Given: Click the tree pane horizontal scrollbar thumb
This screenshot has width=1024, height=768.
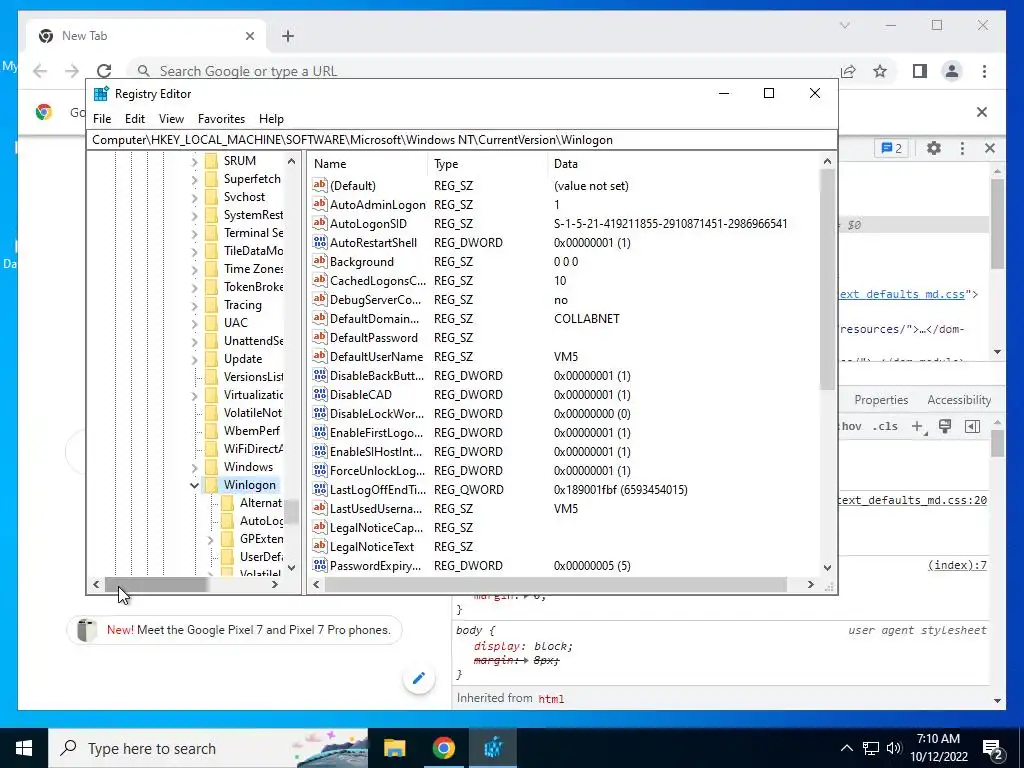Looking at the screenshot, I should click(x=156, y=584).
